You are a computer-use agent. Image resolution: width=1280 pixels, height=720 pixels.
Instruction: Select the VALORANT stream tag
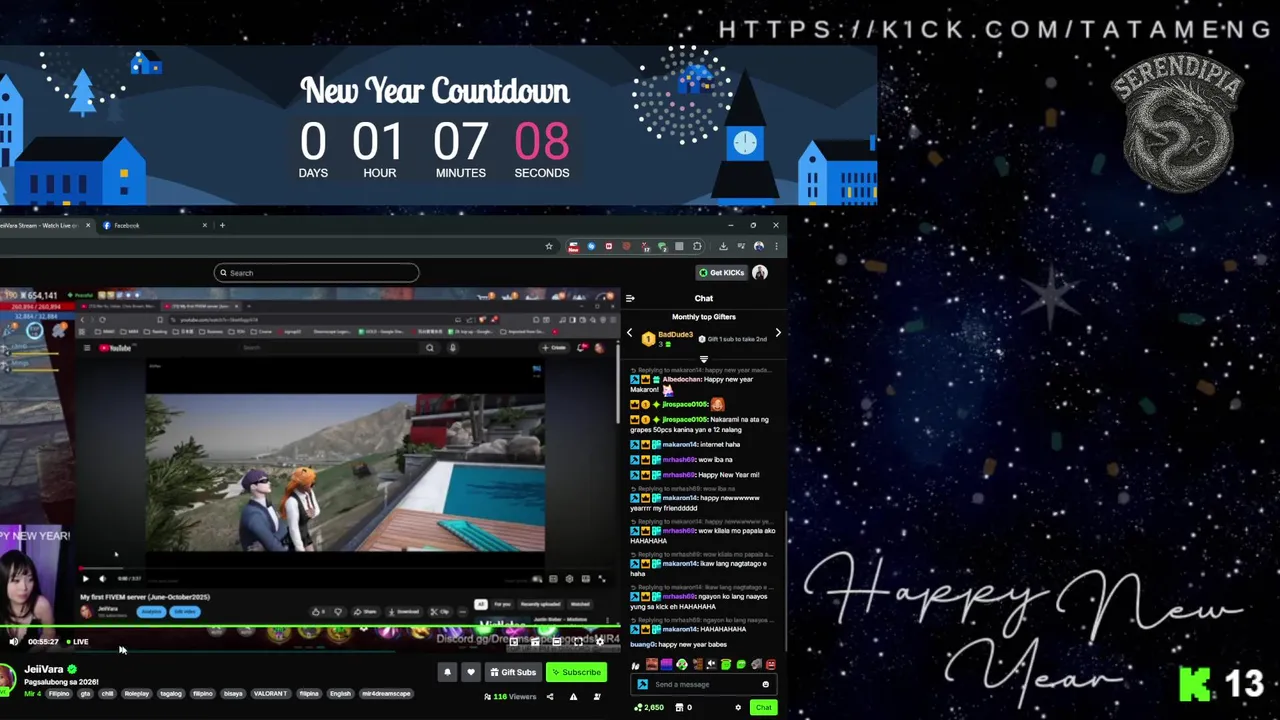[x=270, y=694]
